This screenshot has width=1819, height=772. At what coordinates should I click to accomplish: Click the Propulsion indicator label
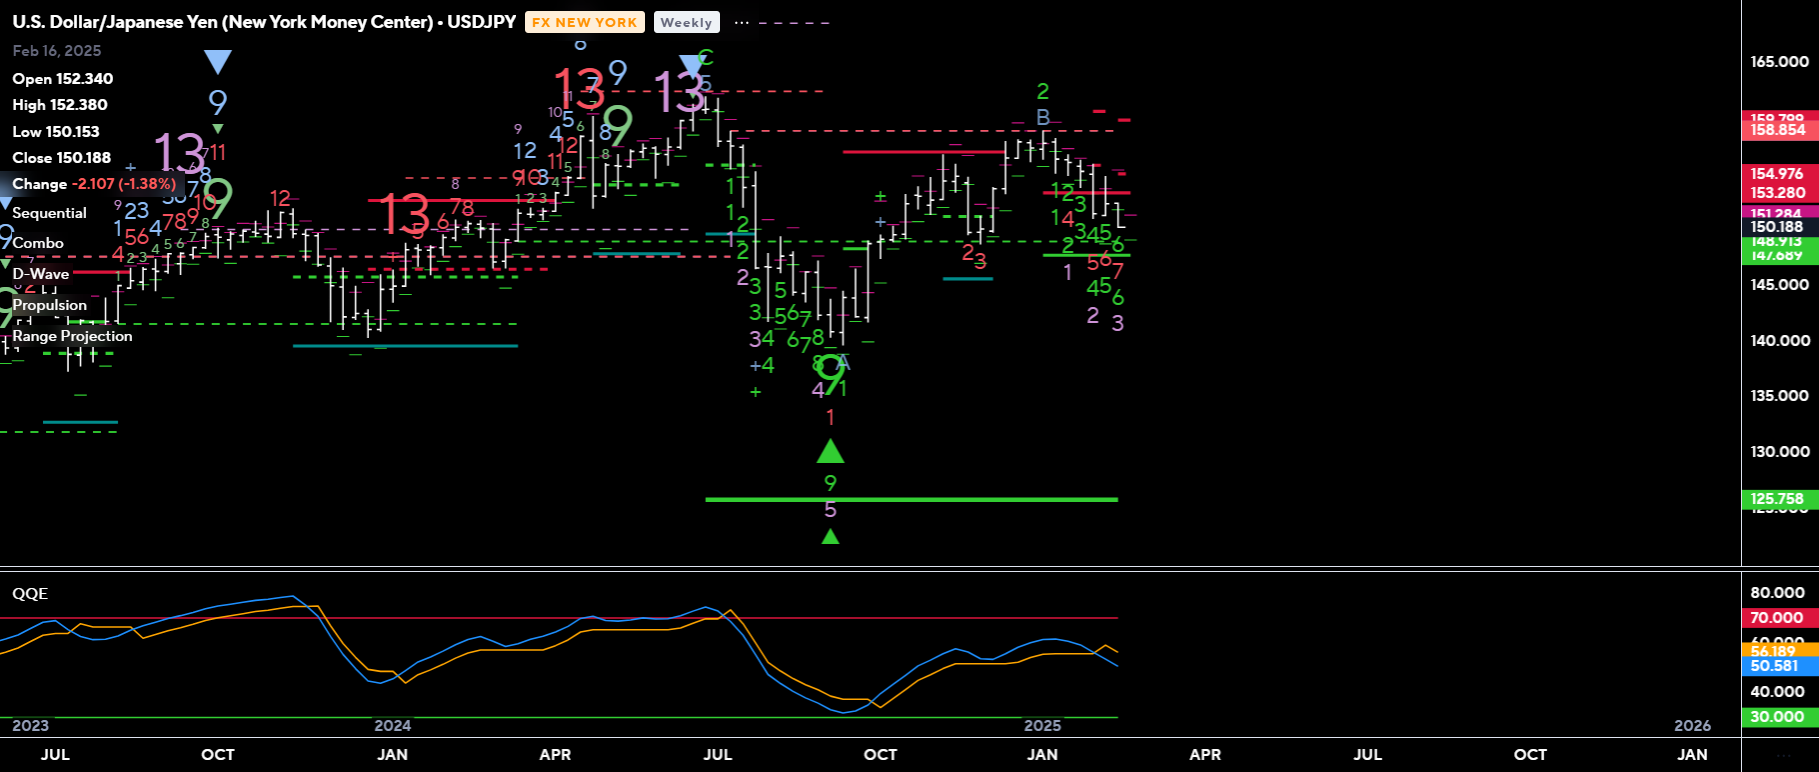(49, 305)
